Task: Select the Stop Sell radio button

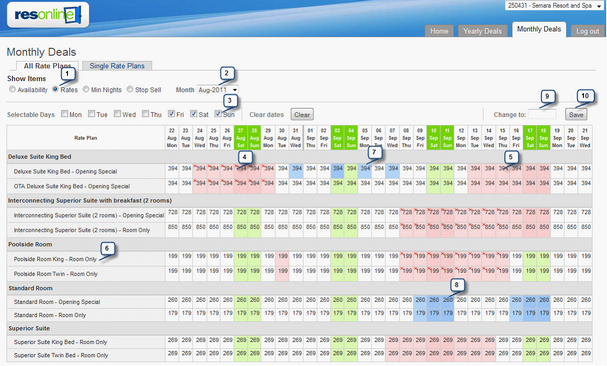Action: click(130, 89)
